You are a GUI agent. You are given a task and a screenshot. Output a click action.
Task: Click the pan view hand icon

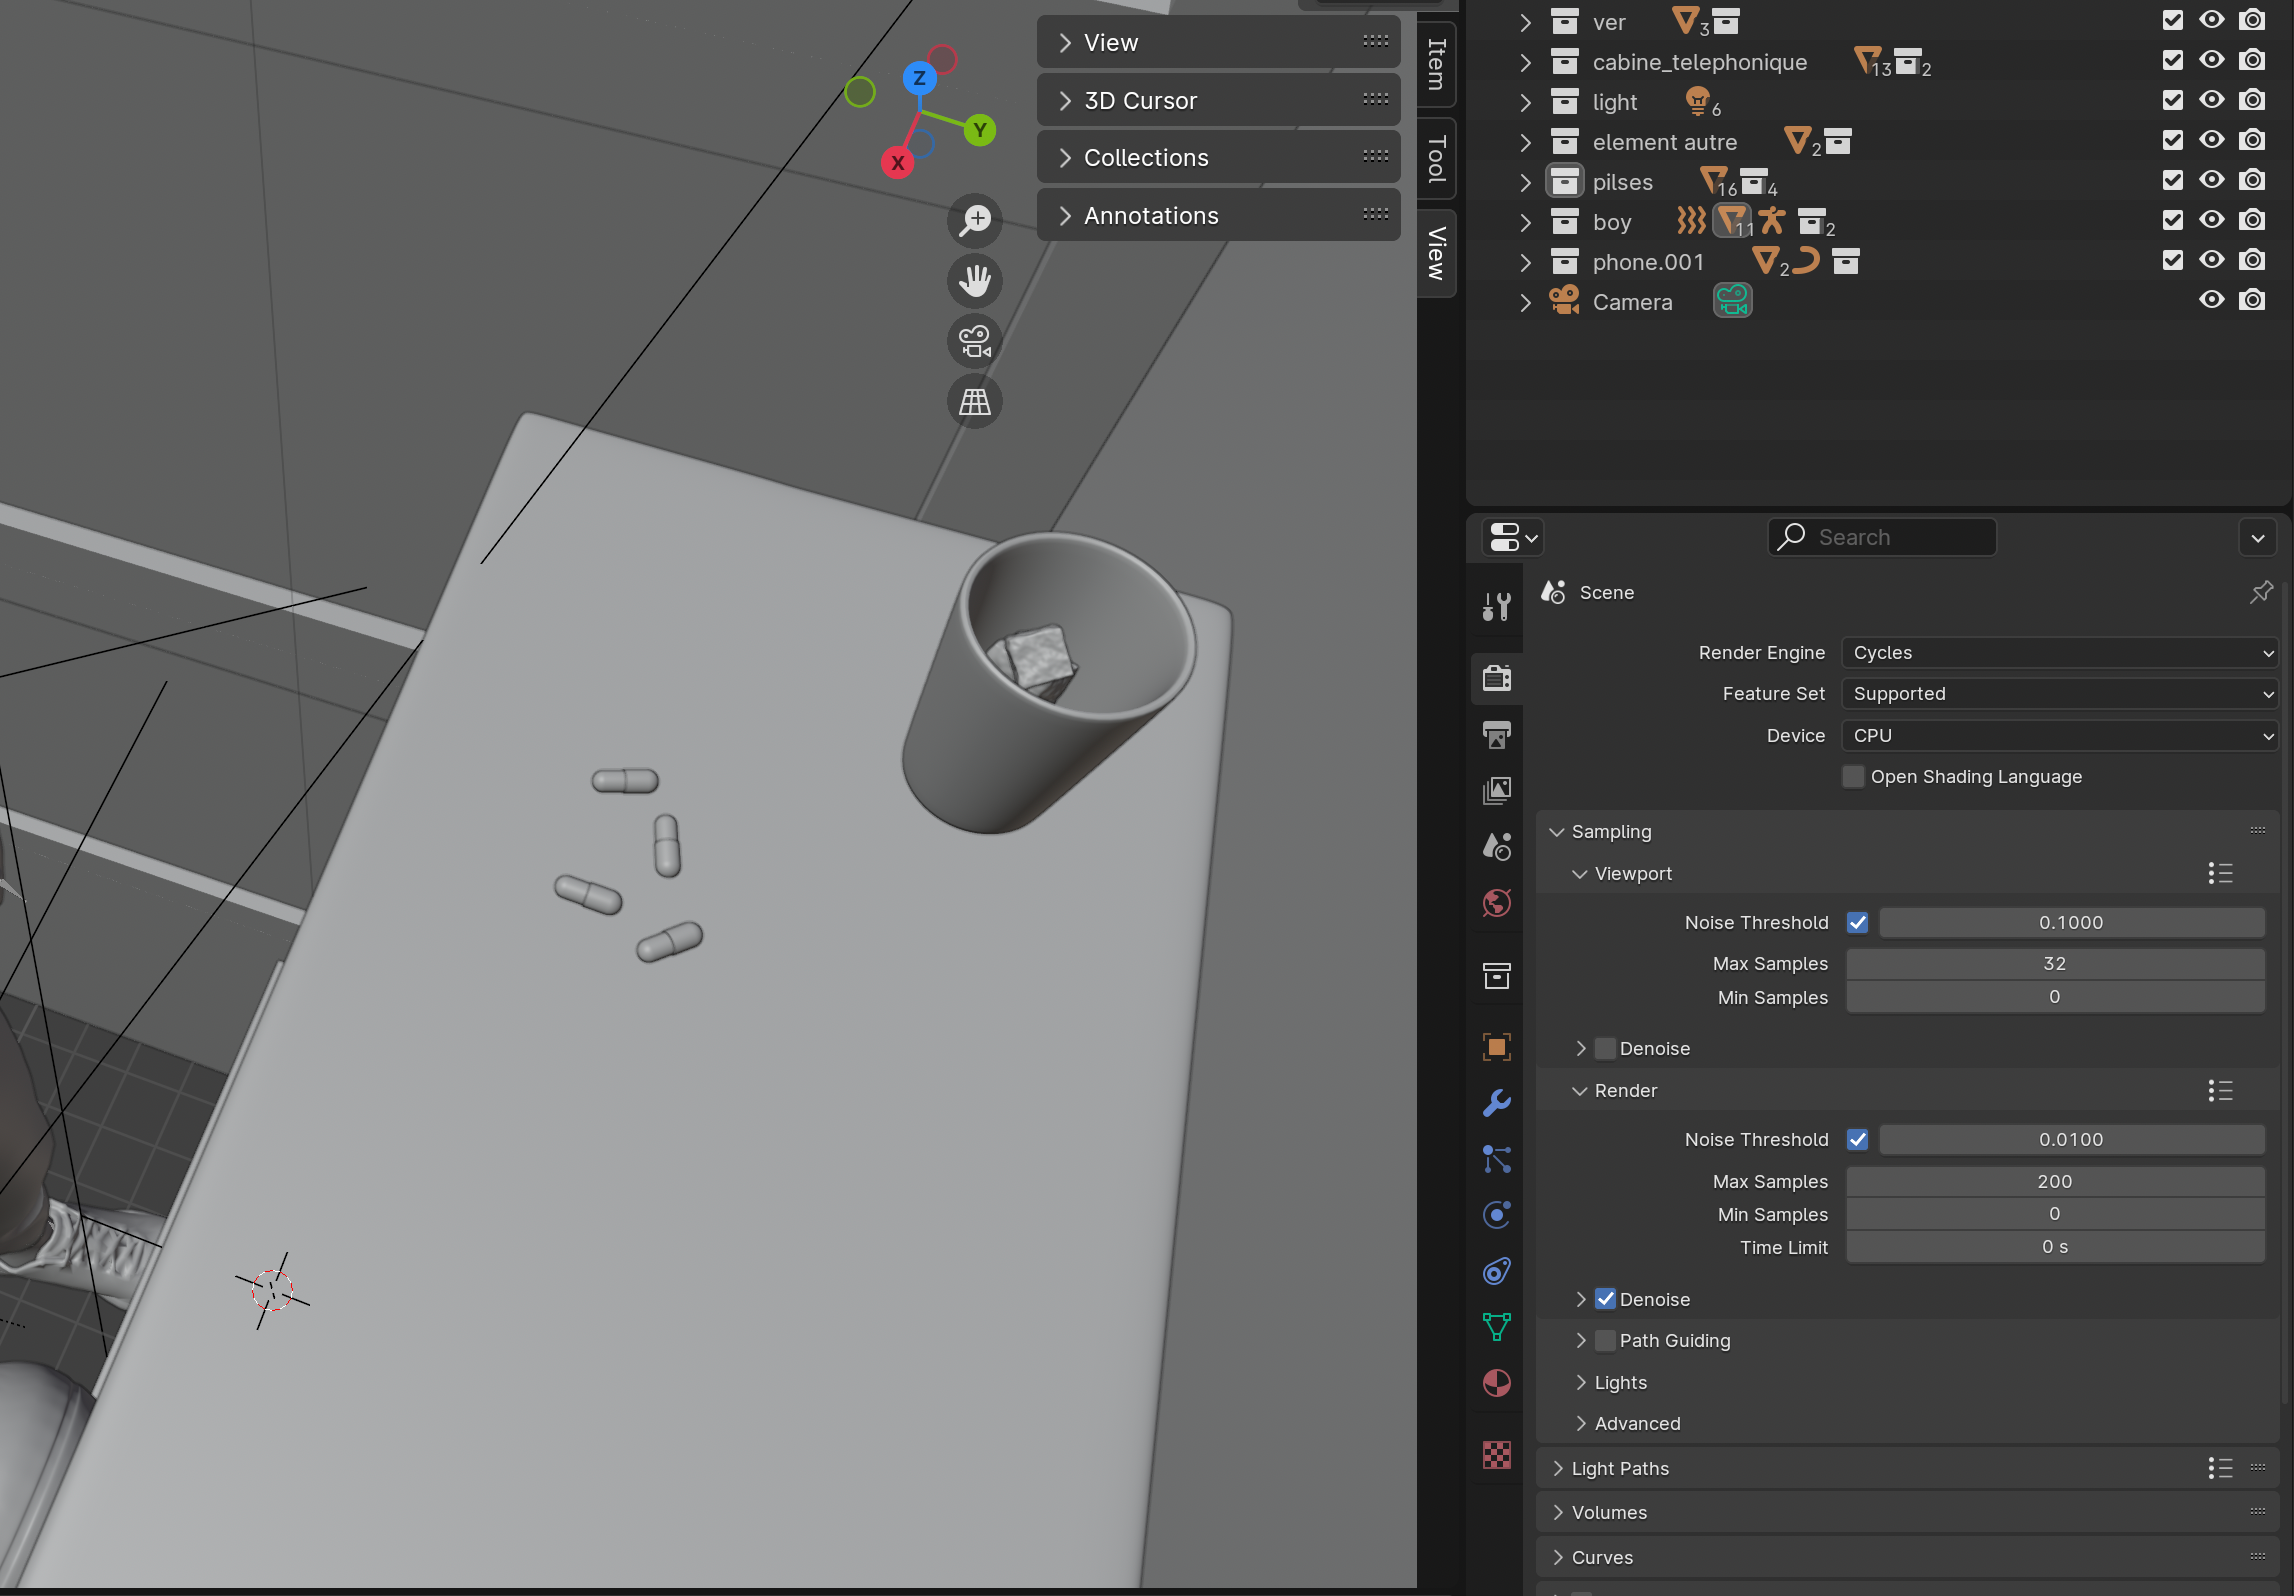[974, 281]
